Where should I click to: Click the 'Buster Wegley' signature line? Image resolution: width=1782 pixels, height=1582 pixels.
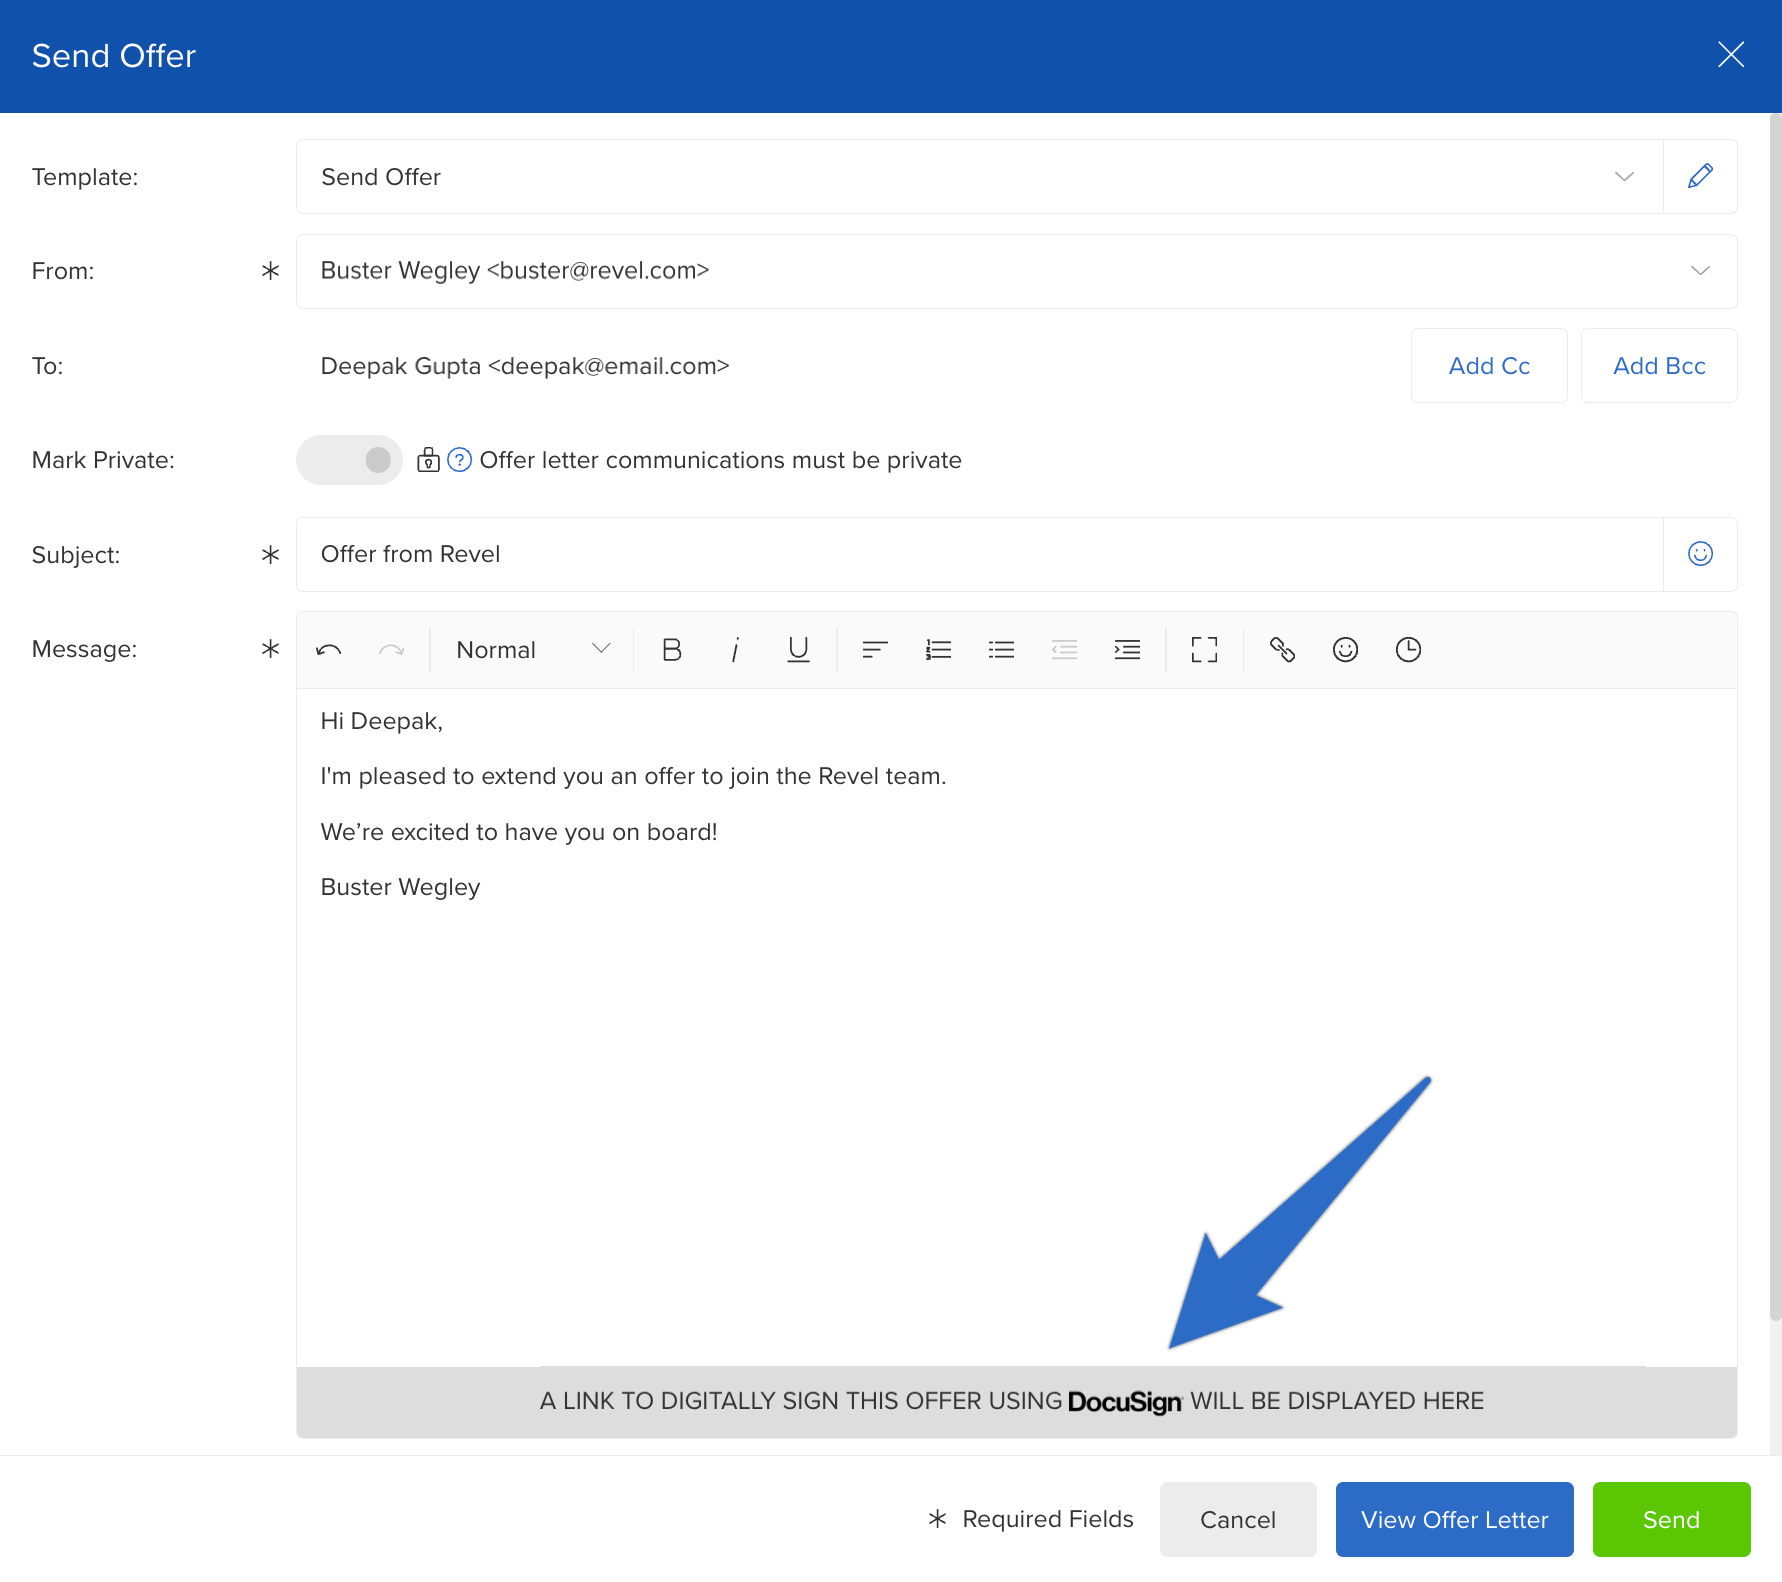400,887
